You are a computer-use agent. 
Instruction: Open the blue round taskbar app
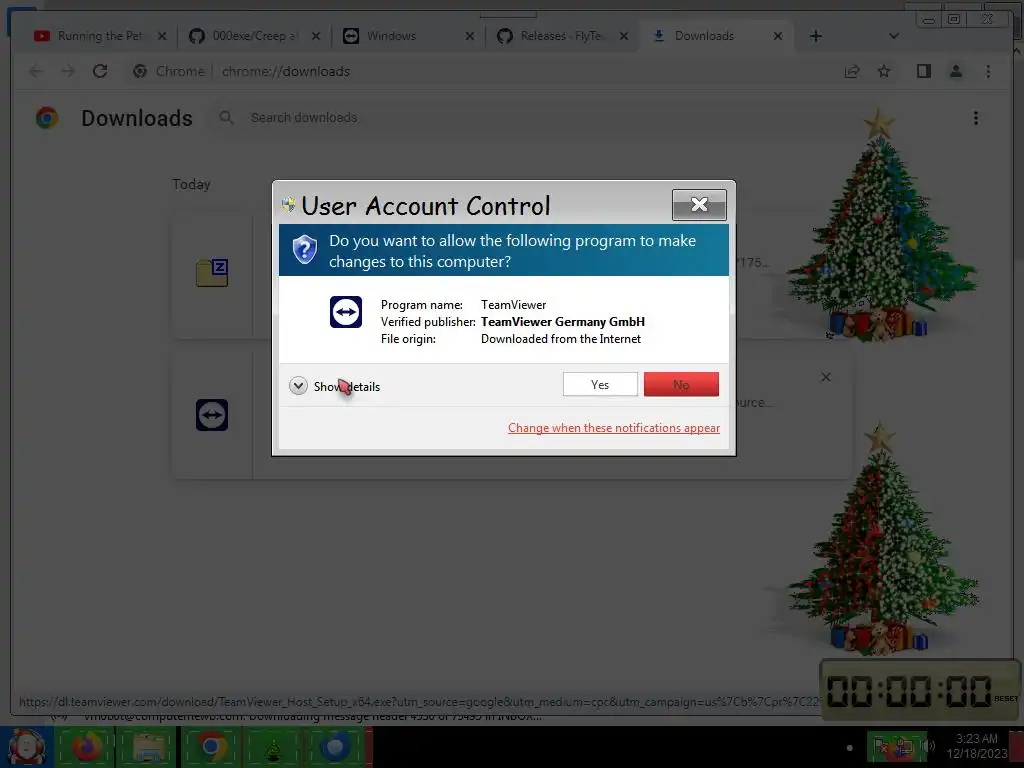click(x=334, y=747)
